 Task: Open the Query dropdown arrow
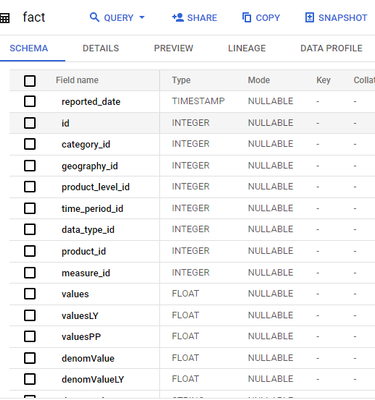coord(142,17)
